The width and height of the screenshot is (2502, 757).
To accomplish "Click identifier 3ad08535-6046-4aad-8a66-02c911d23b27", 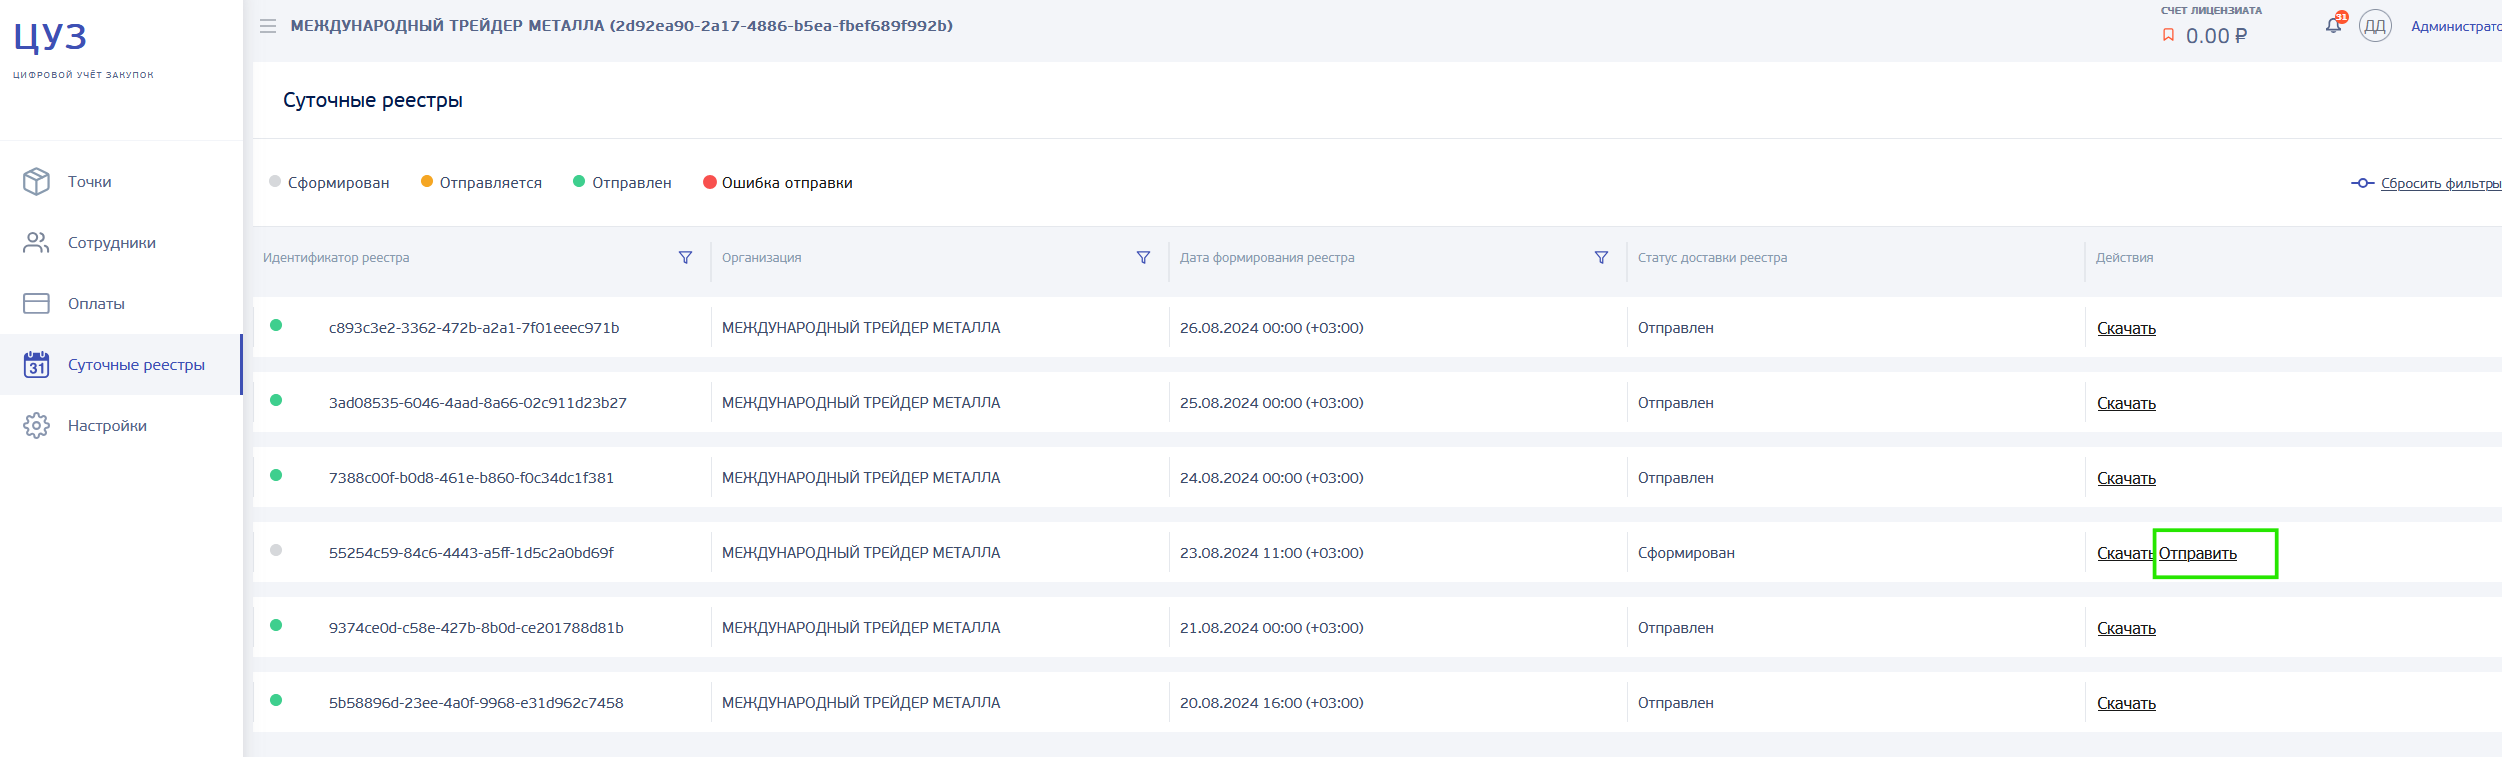I will point(478,402).
